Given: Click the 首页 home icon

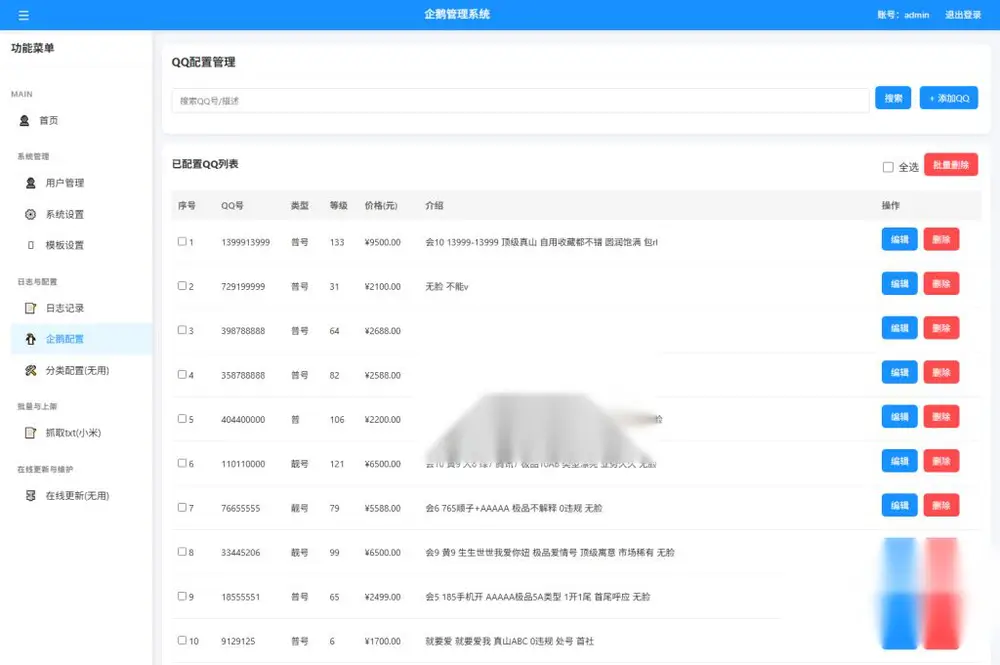Looking at the screenshot, I should (x=24, y=121).
